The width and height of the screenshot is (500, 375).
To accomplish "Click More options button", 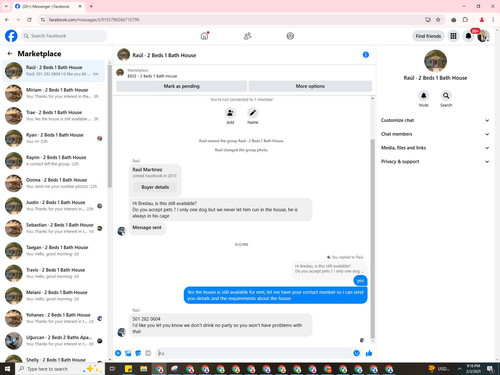I will (310, 86).
